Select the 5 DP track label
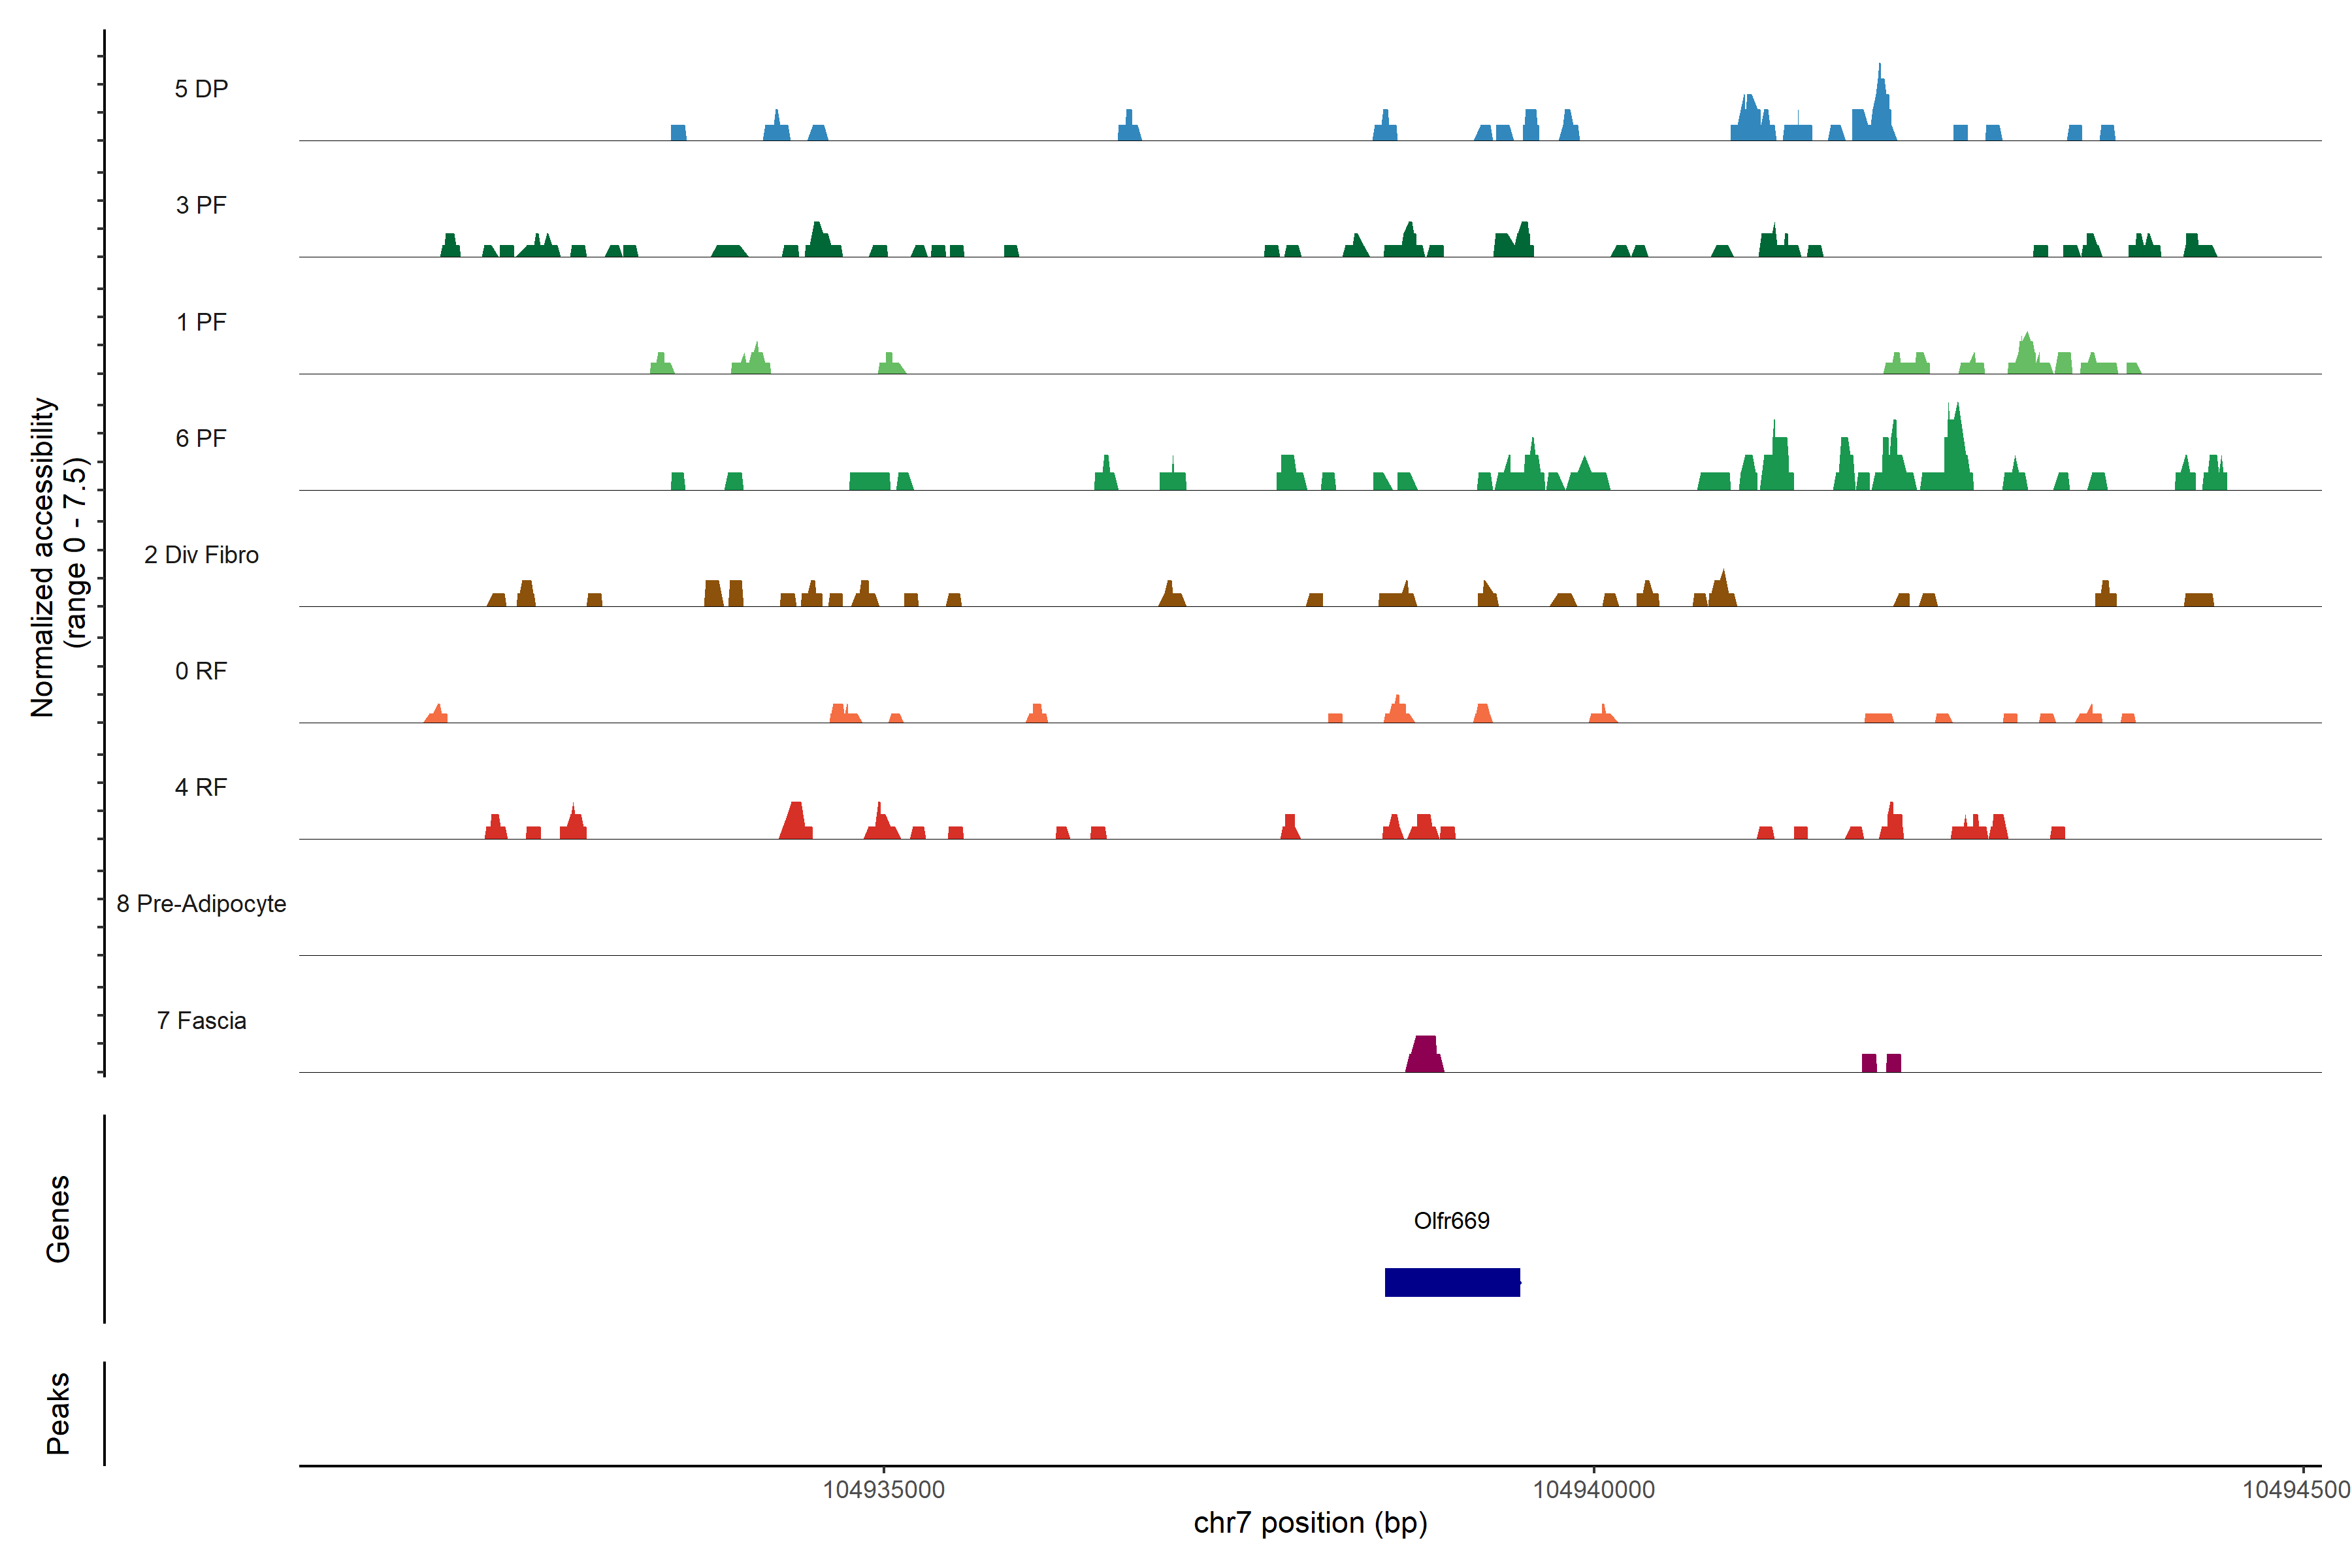The image size is (2352, 1568). [x=201, y=89]
